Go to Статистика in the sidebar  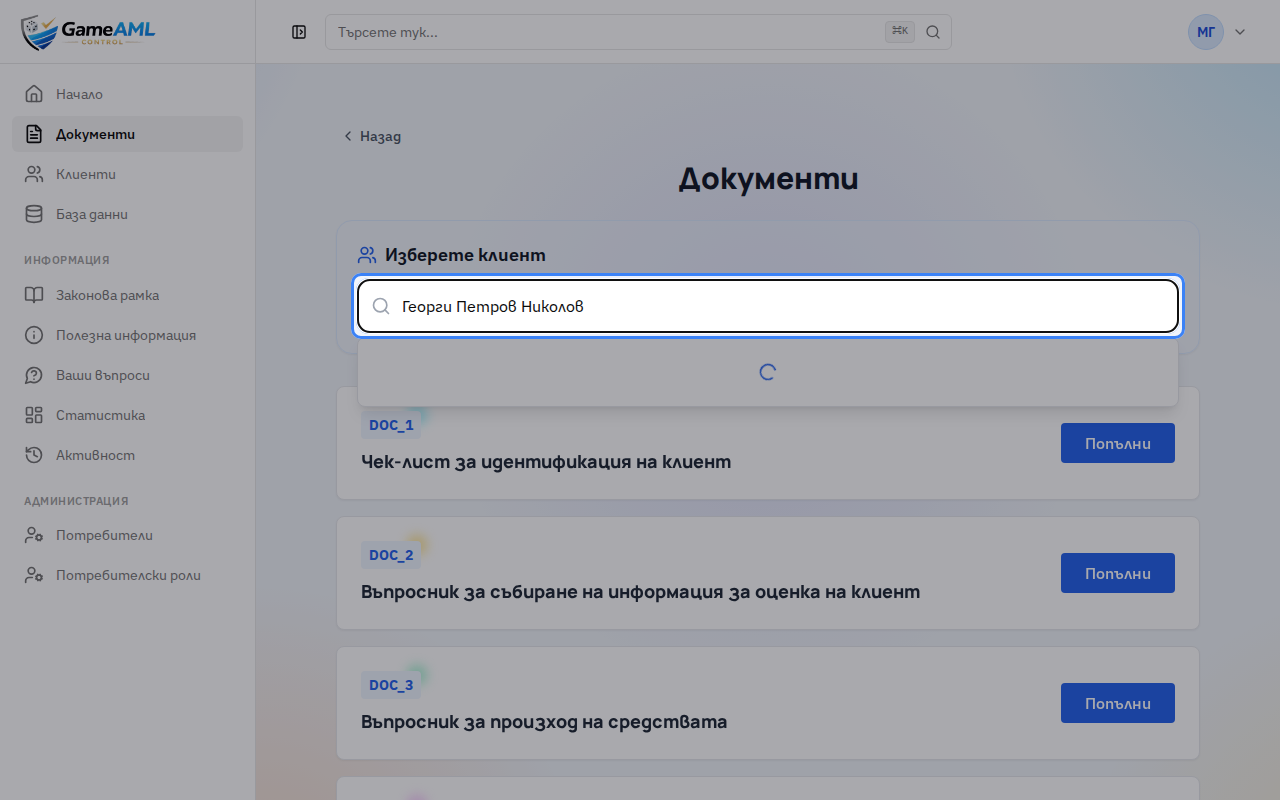tap(127, 415)
